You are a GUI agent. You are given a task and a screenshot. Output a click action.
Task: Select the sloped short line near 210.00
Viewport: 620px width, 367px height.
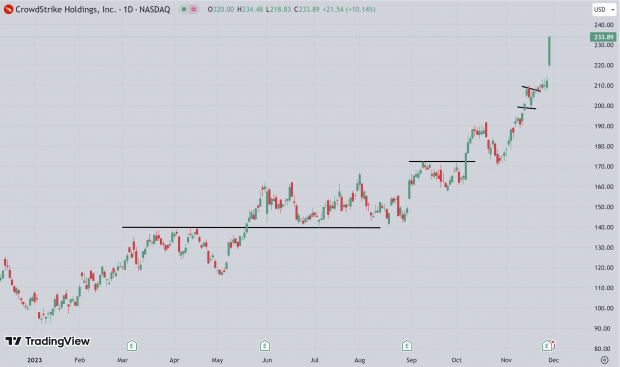coord(531,89)
